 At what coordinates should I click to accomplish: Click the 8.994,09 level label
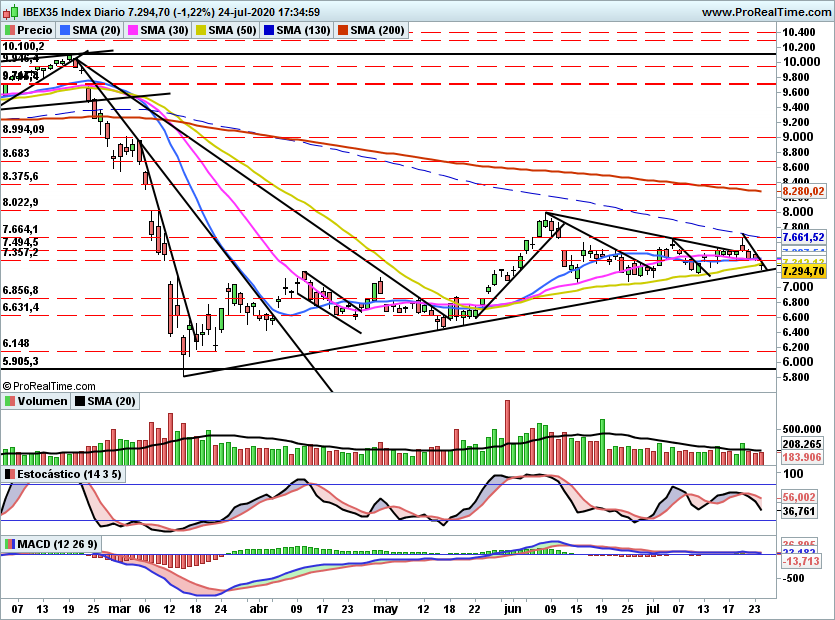pyautogui.click(x=23, y=129)
